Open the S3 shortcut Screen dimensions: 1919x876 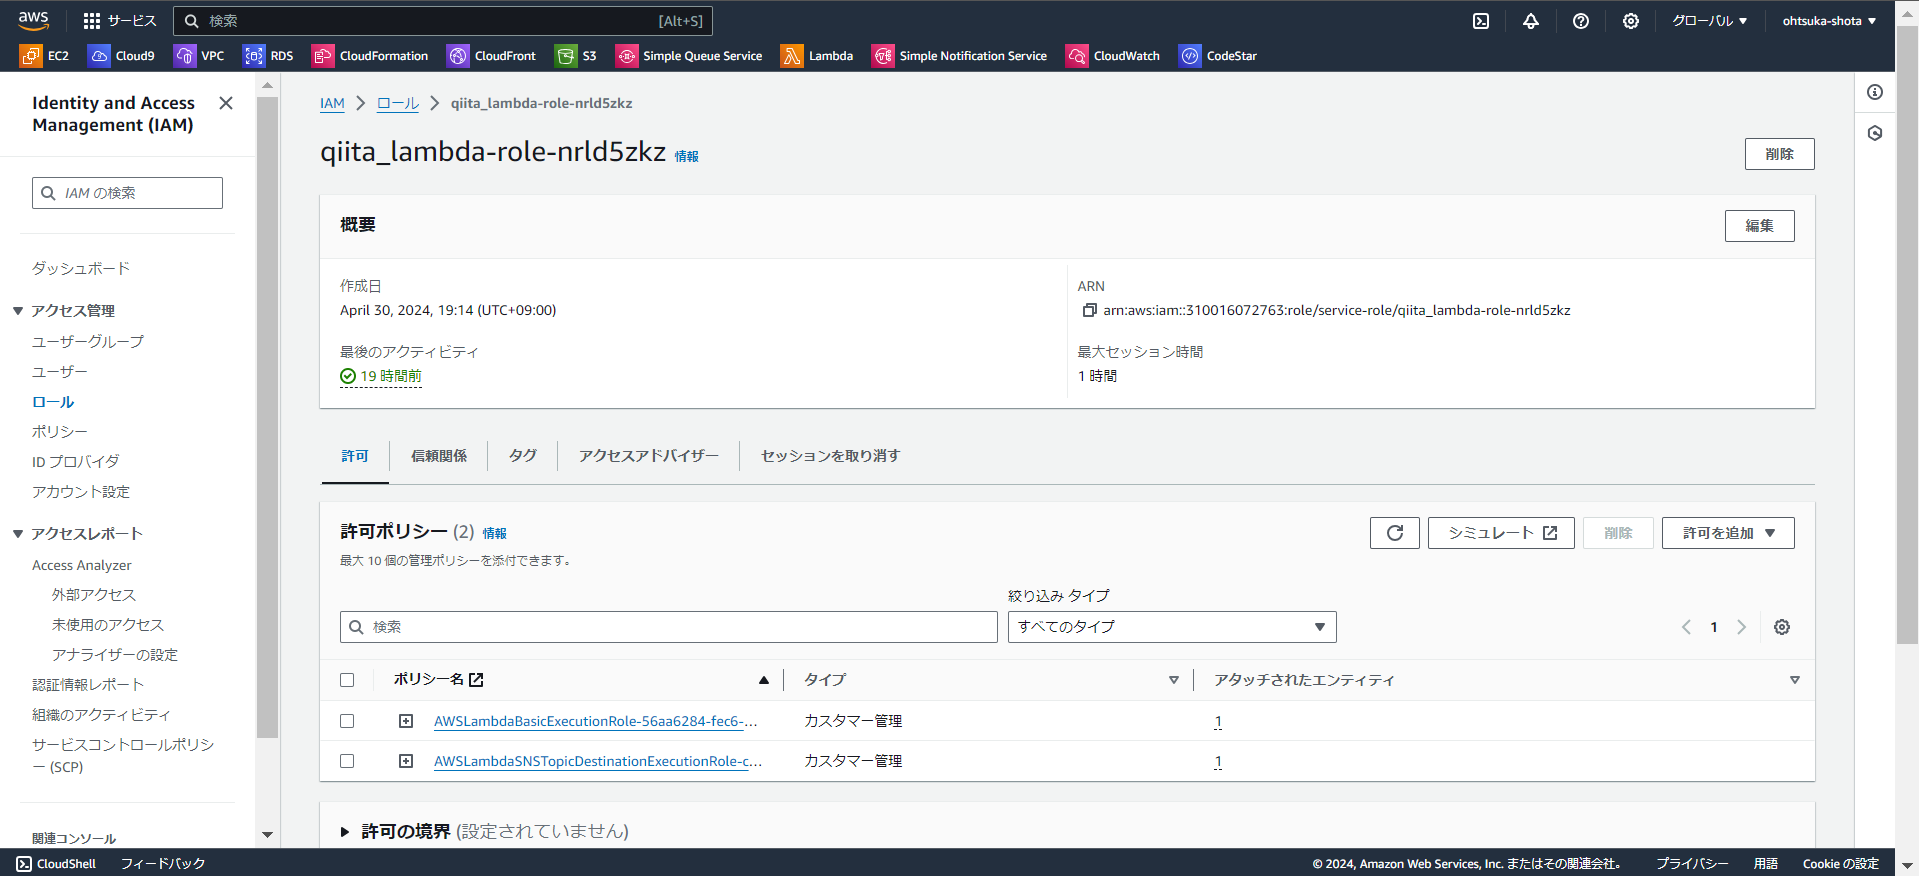[x=576, y=56]
